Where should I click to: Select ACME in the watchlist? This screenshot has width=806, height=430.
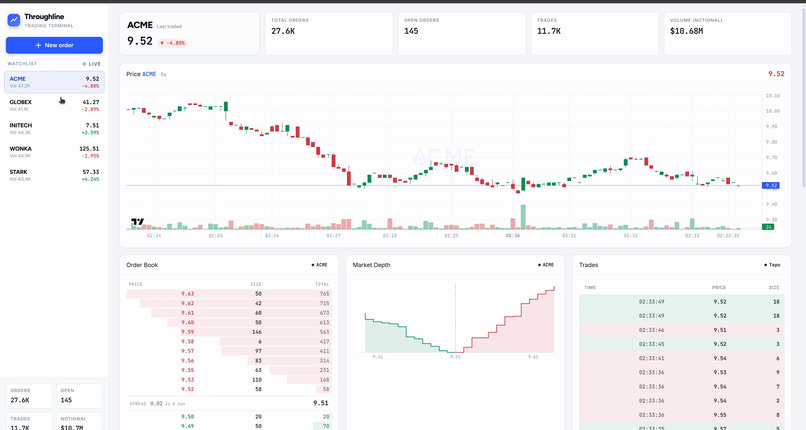(54, 82)
